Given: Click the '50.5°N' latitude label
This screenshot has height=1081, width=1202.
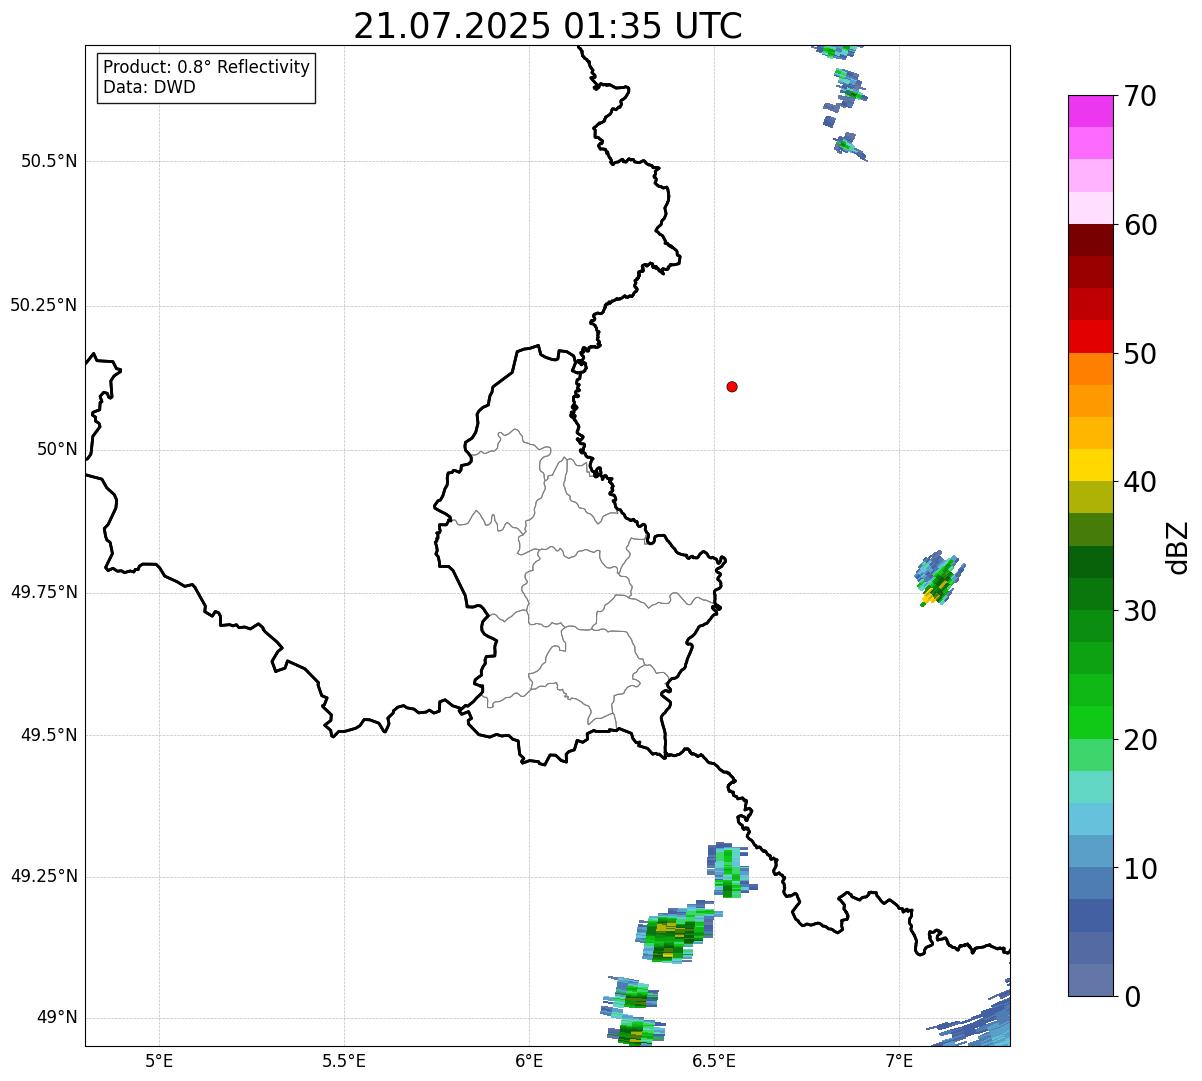Looking at the screenshot, I should click(x=49, y=161).
